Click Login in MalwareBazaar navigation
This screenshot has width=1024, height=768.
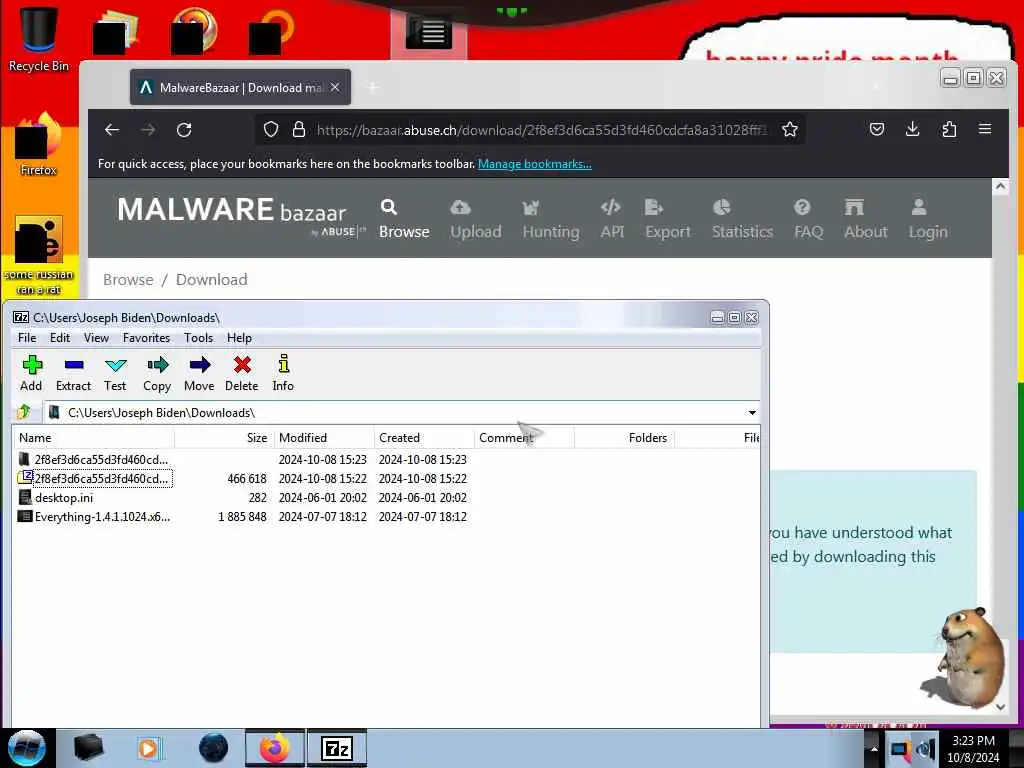[927, 220]
